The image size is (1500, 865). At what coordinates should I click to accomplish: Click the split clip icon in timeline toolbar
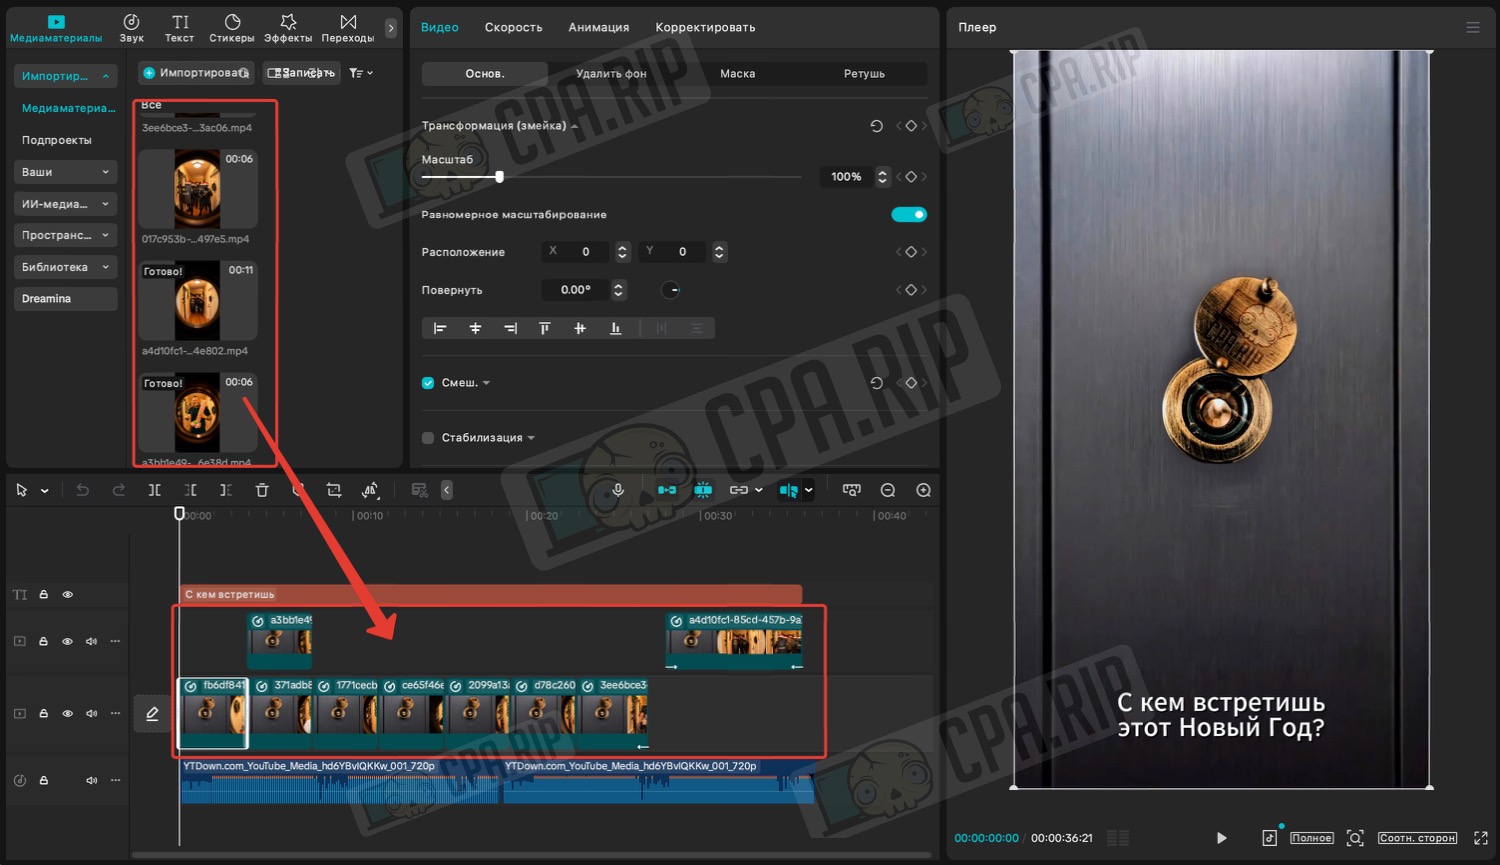[x=154, y=490]
